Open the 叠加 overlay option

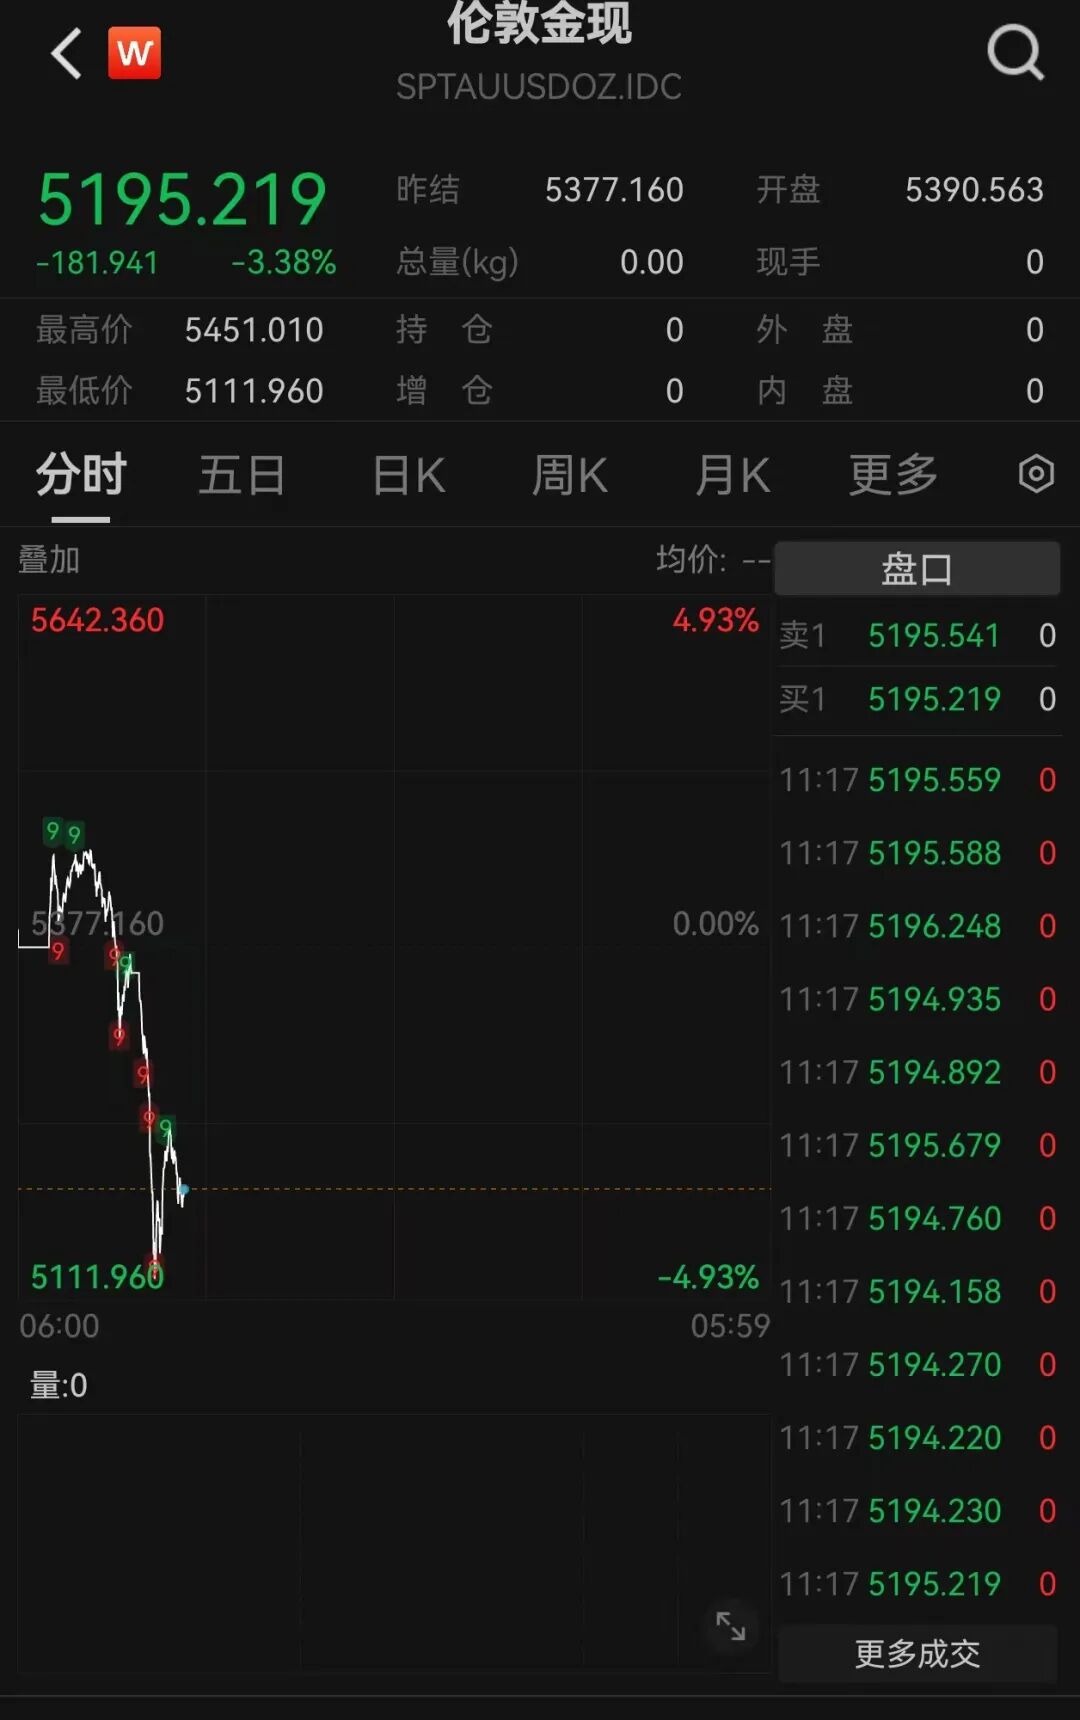[x=49, y=560]
